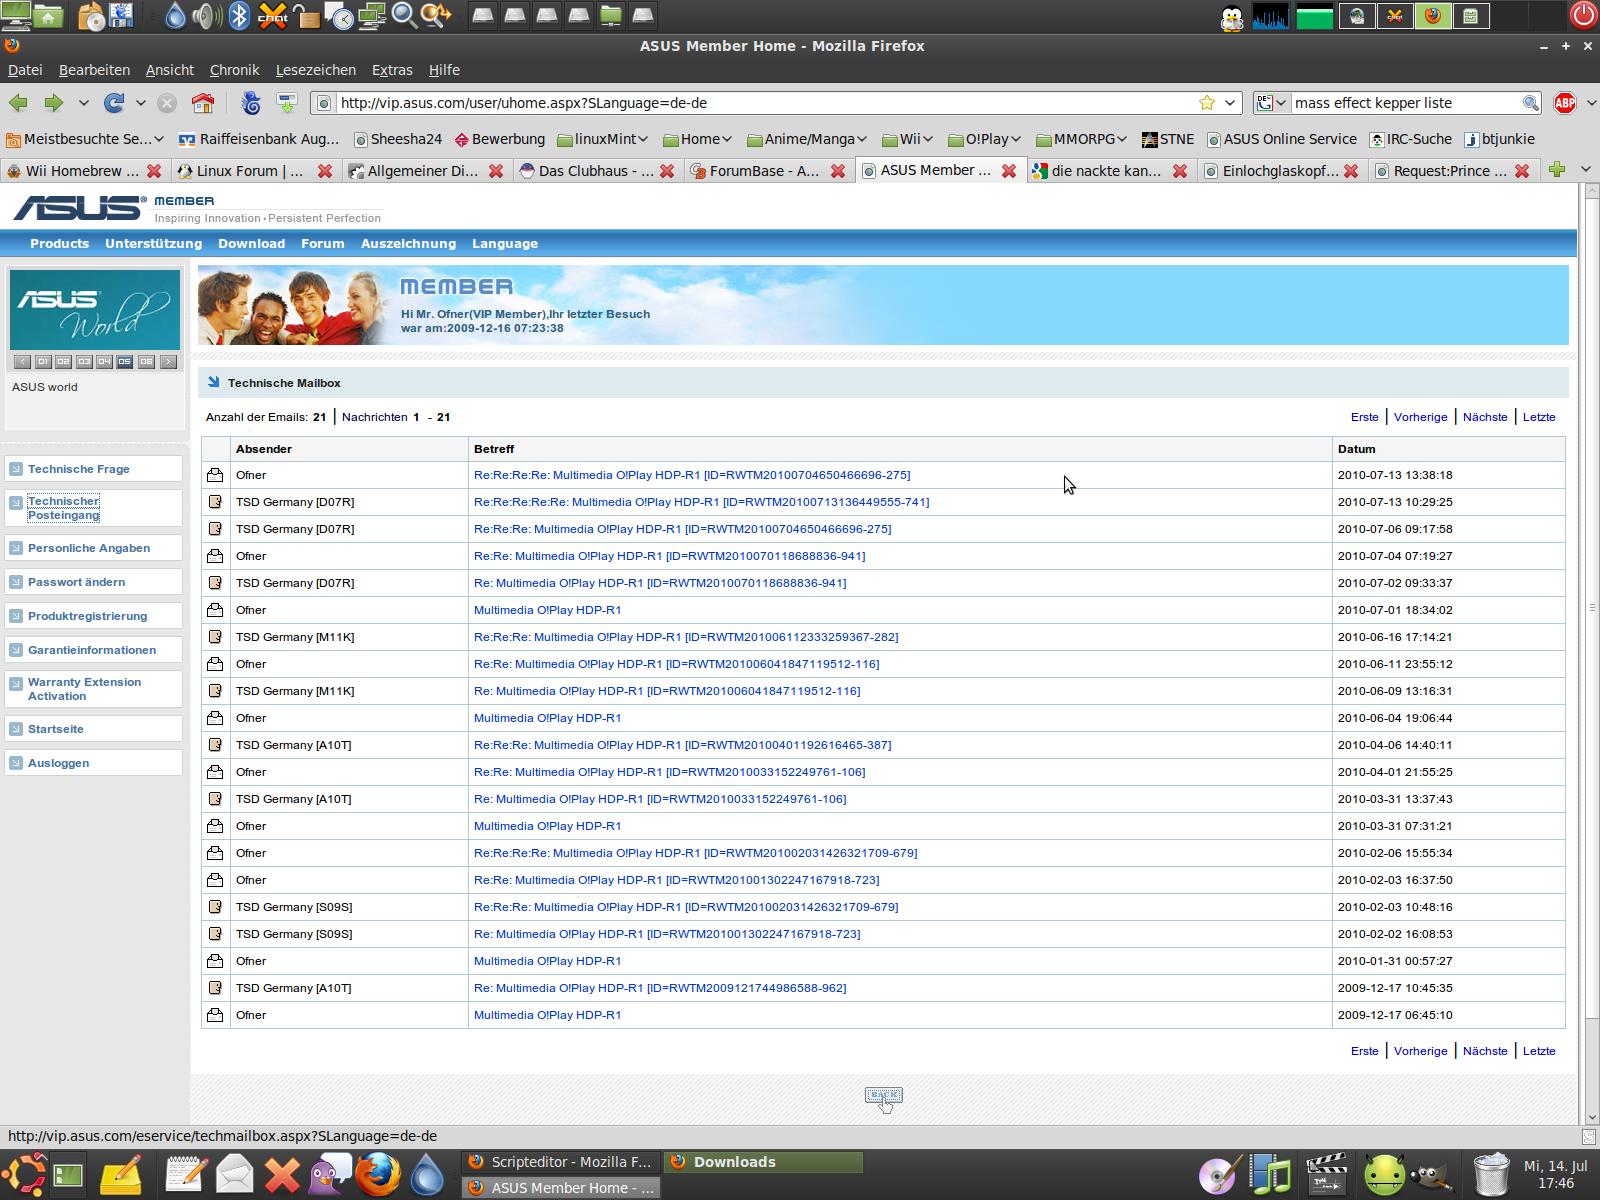This screenshot has width=1600, height=1200.
Task: Open the trash icon in the bottom panel
Action: (1491, 1175)
